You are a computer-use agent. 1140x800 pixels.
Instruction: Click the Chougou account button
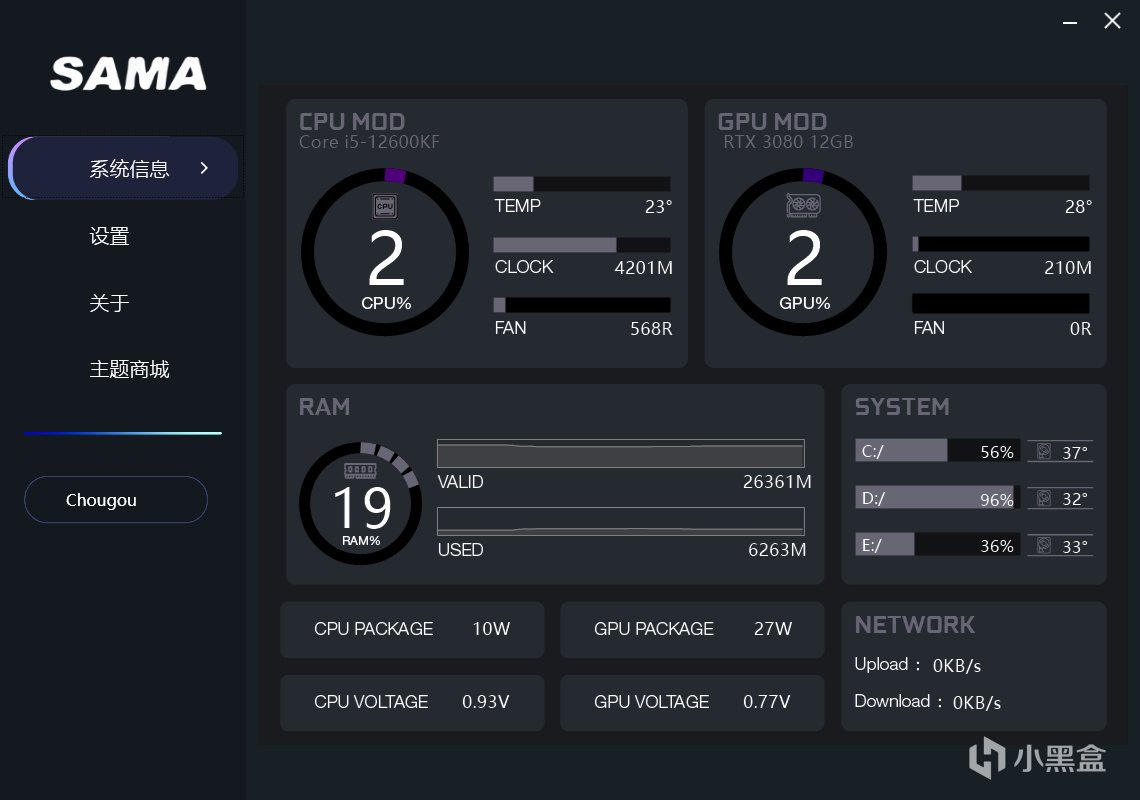pos(116,500)
